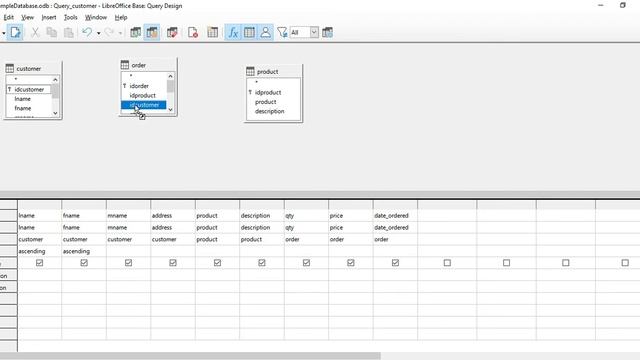Open the Help menu

tap(121, 17)
